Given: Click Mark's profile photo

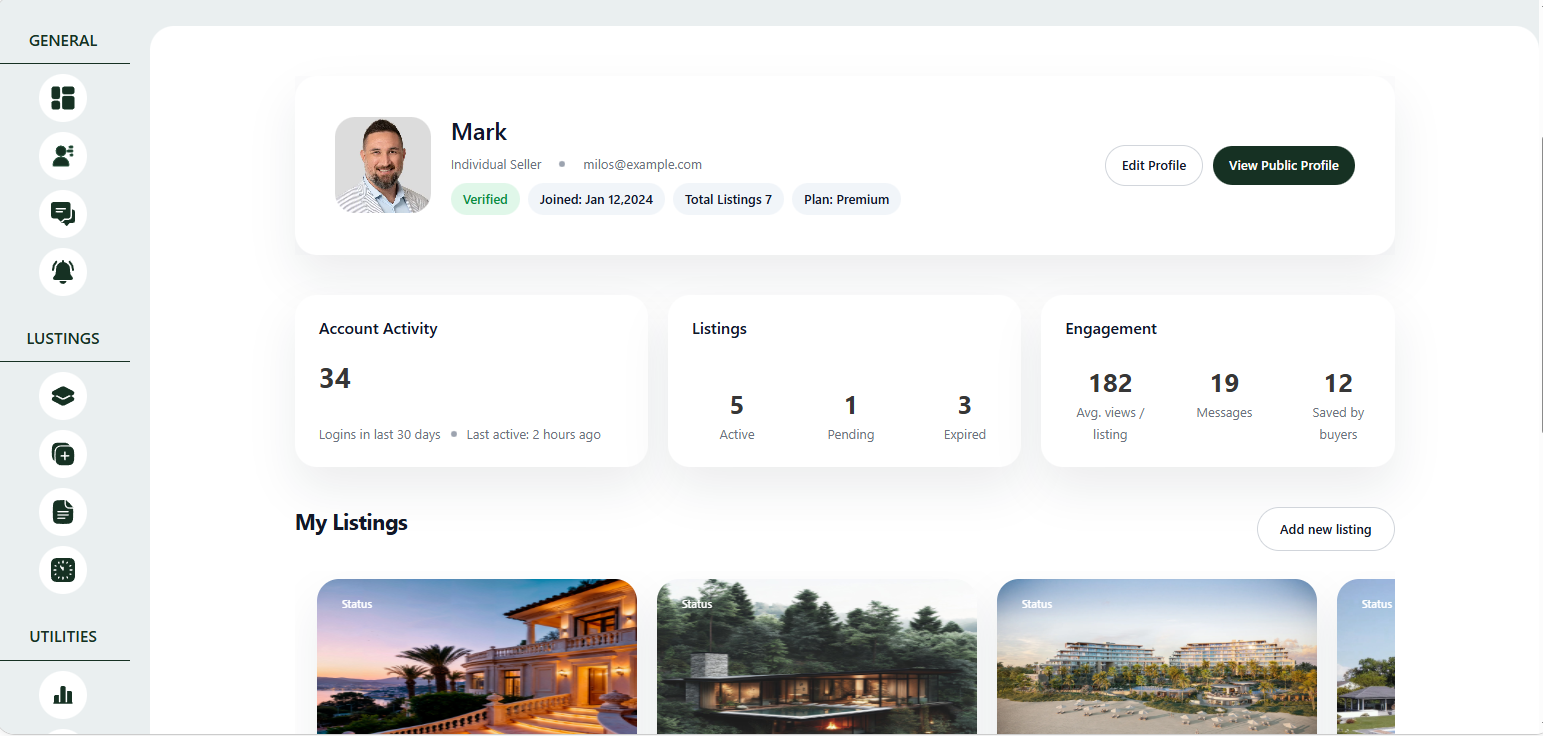Looking at the screenshot, I should (383, 165).
